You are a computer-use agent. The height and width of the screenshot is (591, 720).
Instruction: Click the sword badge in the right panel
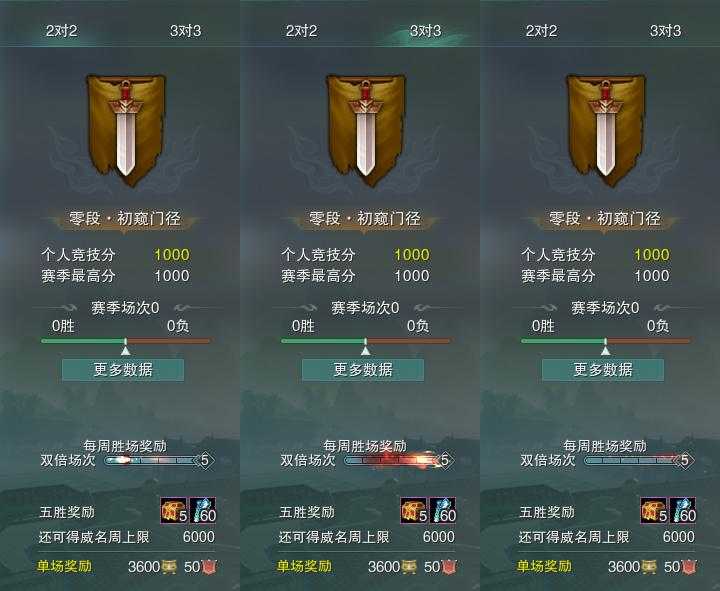(606, 130)
